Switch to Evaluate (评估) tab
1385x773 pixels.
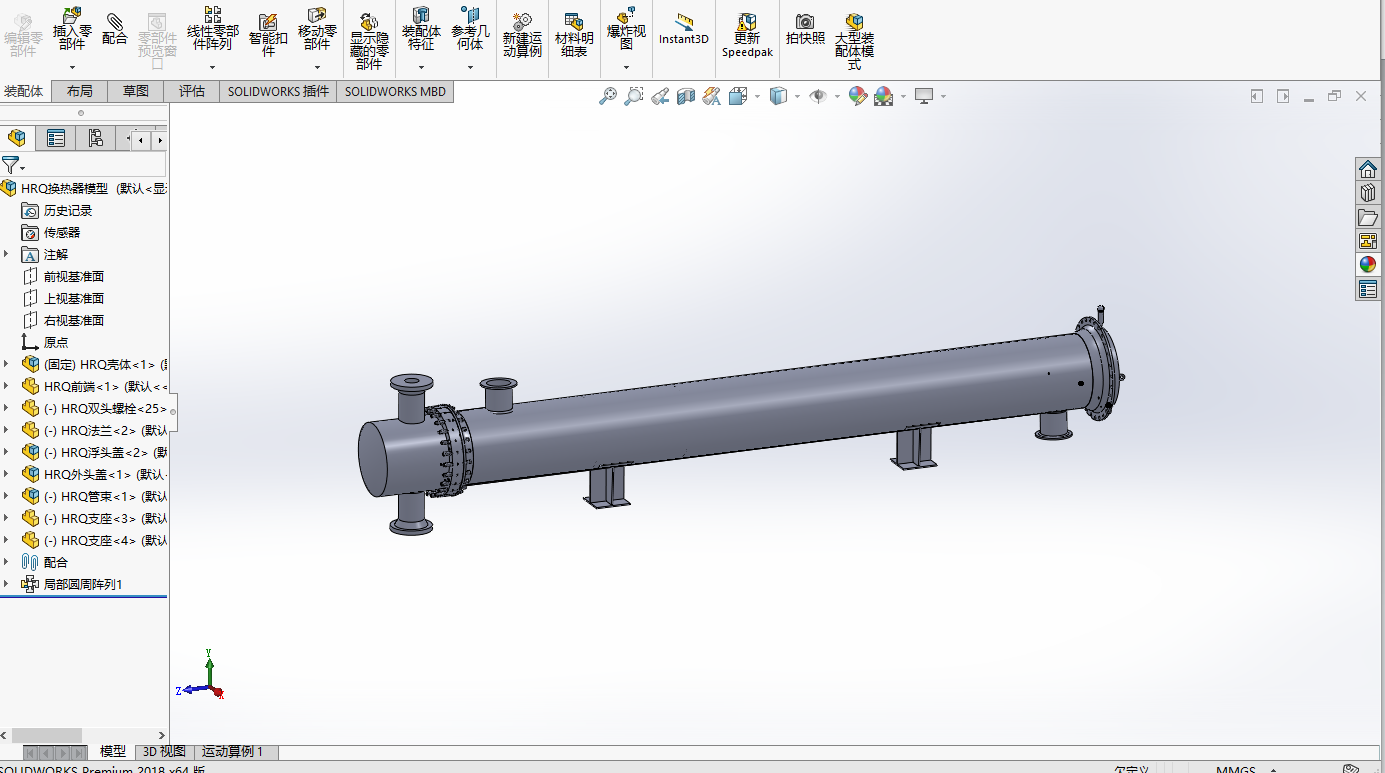(192, 91)
